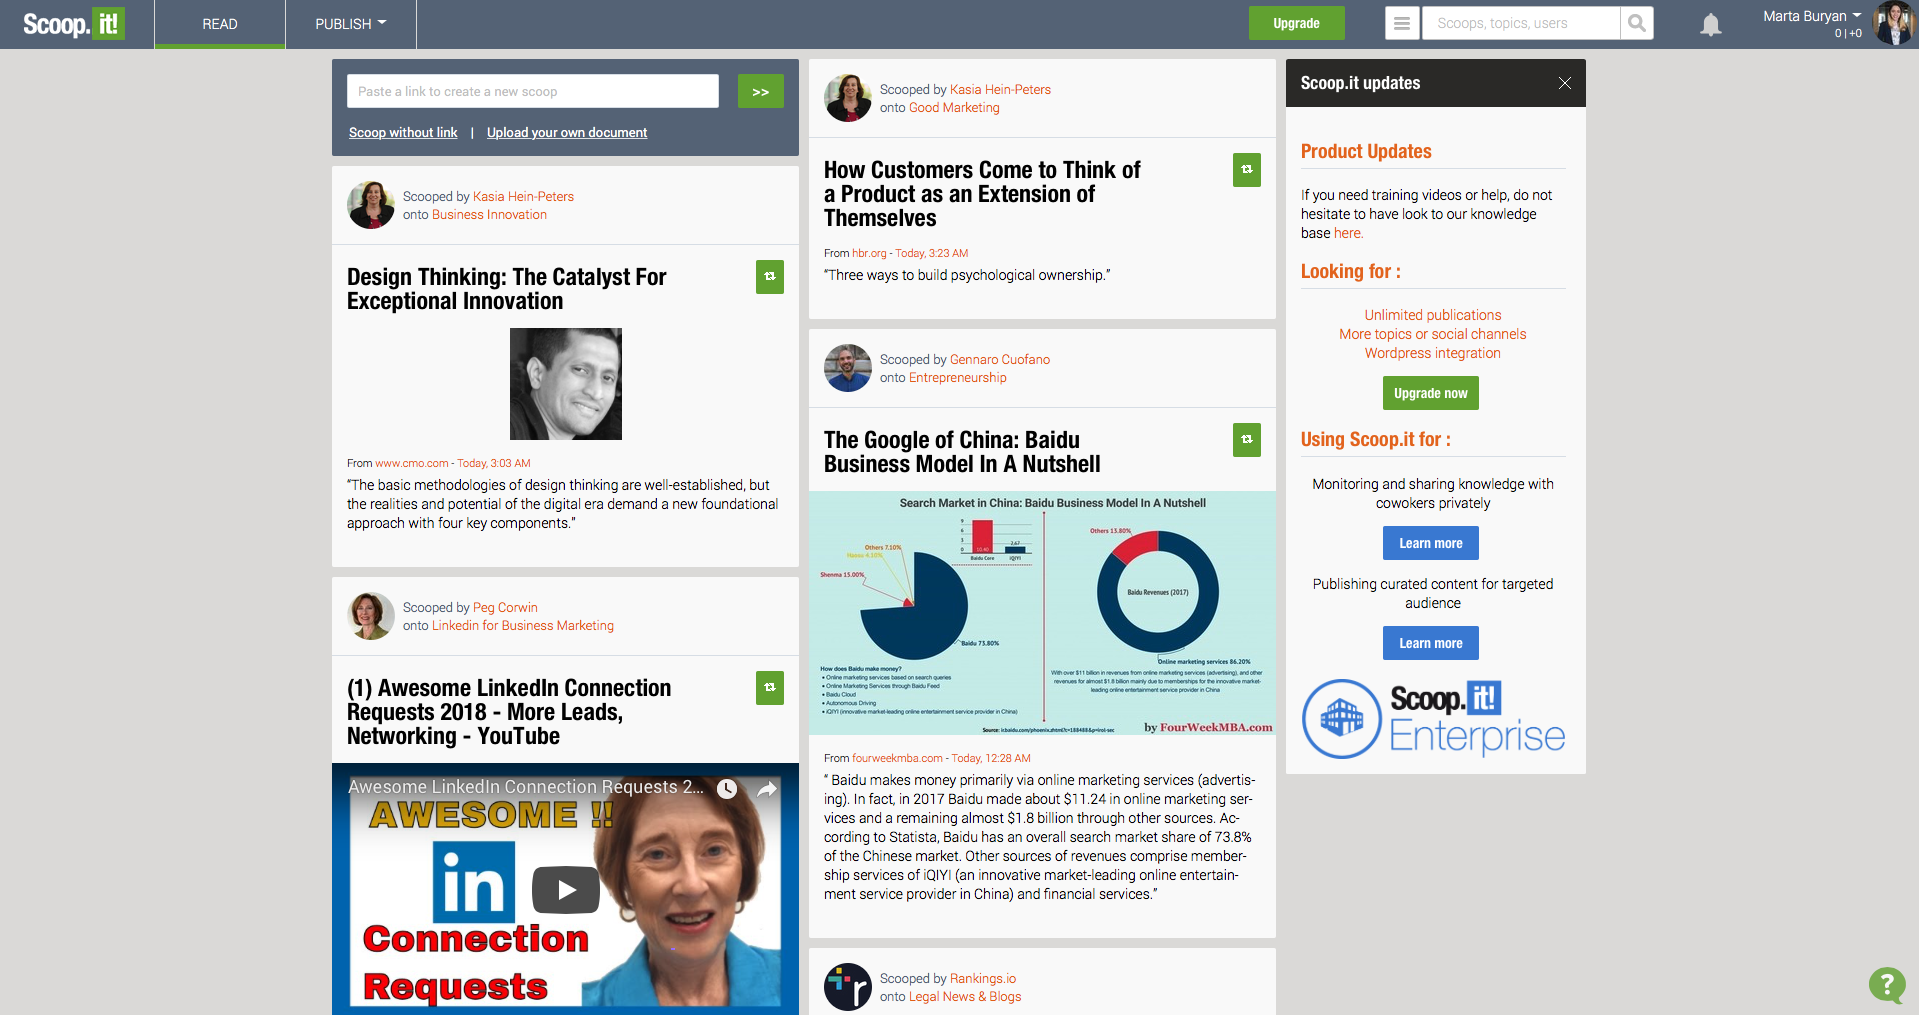
Task: Click the share arrow on video
Action: coord(767,789)
